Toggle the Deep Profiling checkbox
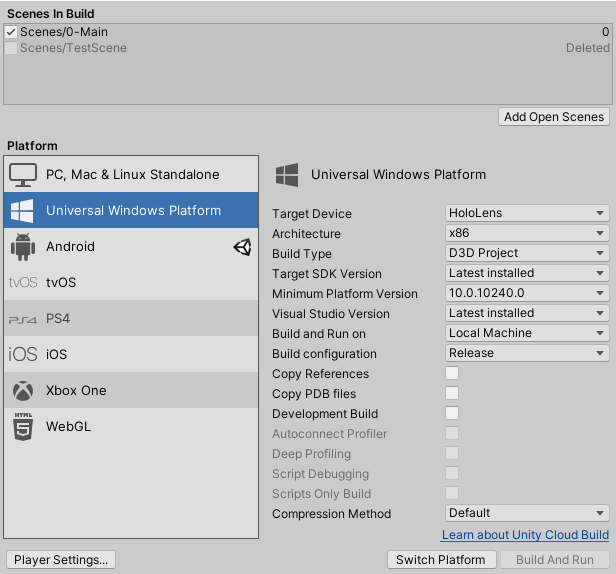This screenshot has width=616, height=574. (452, 453)
